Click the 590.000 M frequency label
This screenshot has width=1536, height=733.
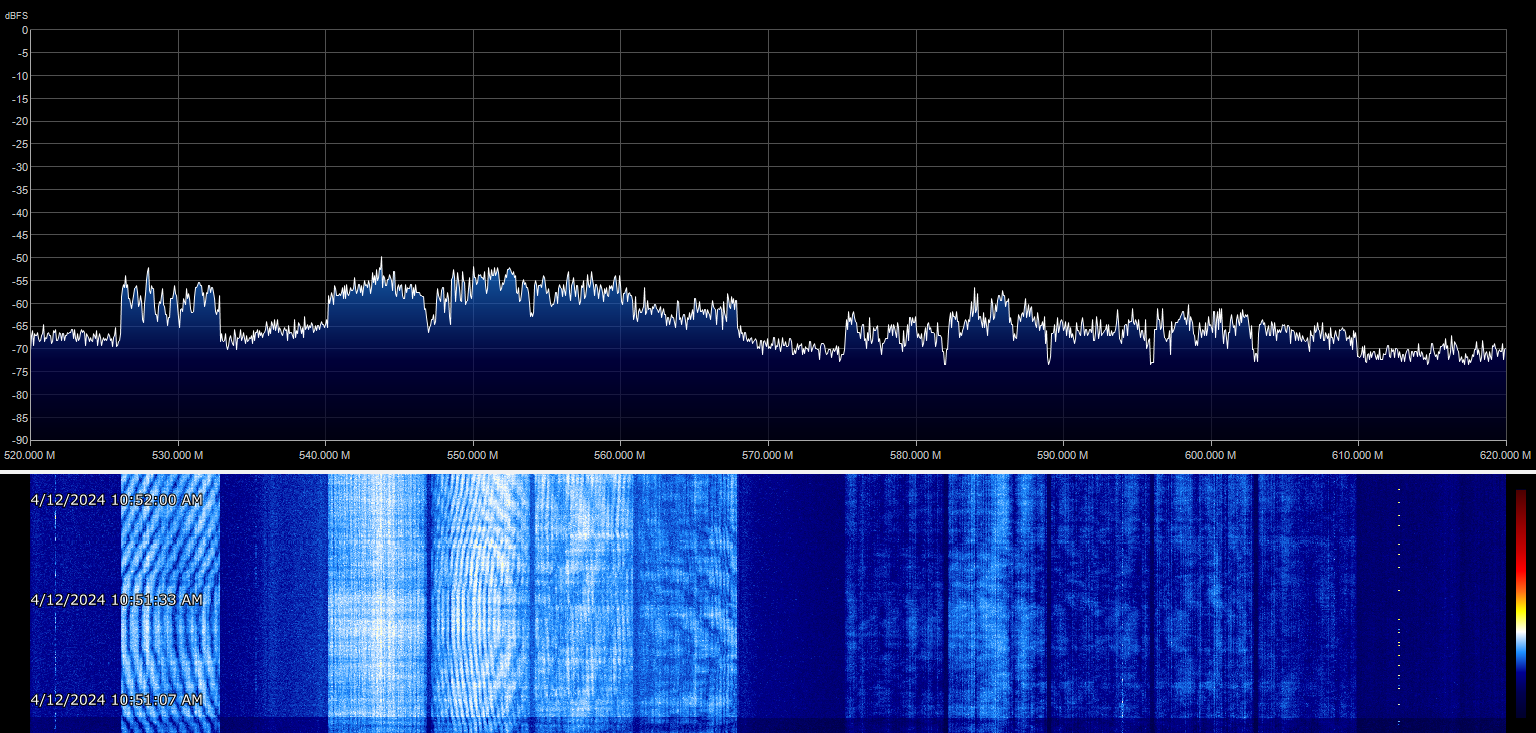[1063, 455]
